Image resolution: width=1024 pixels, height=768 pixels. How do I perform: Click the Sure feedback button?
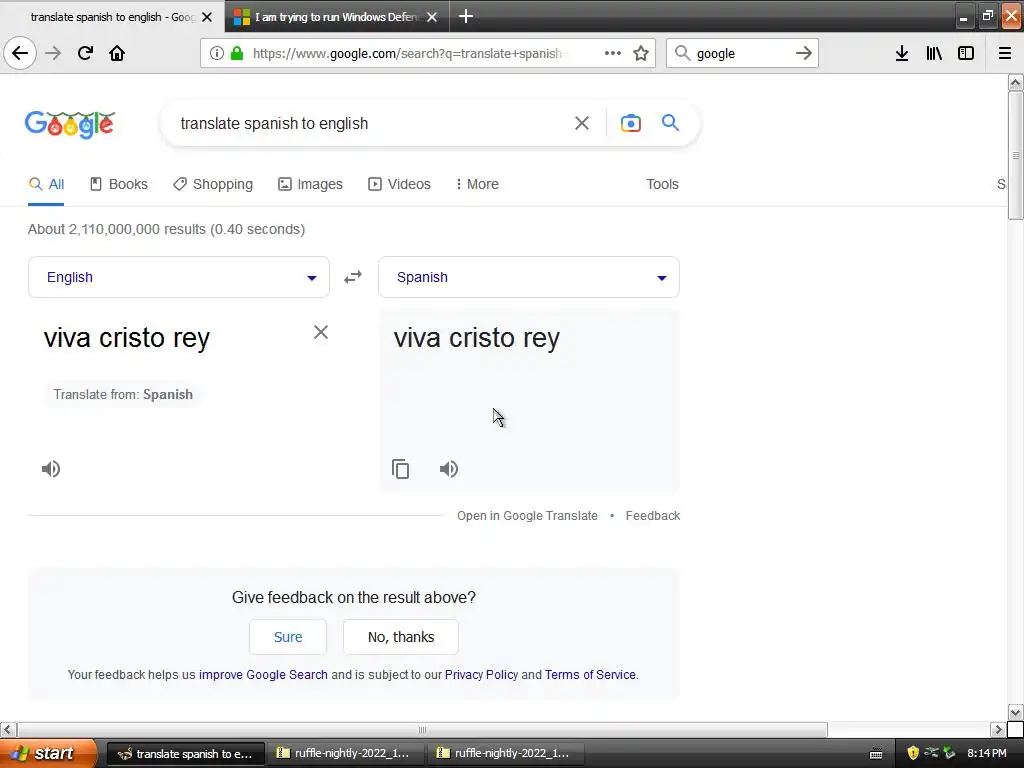(288, 637)
